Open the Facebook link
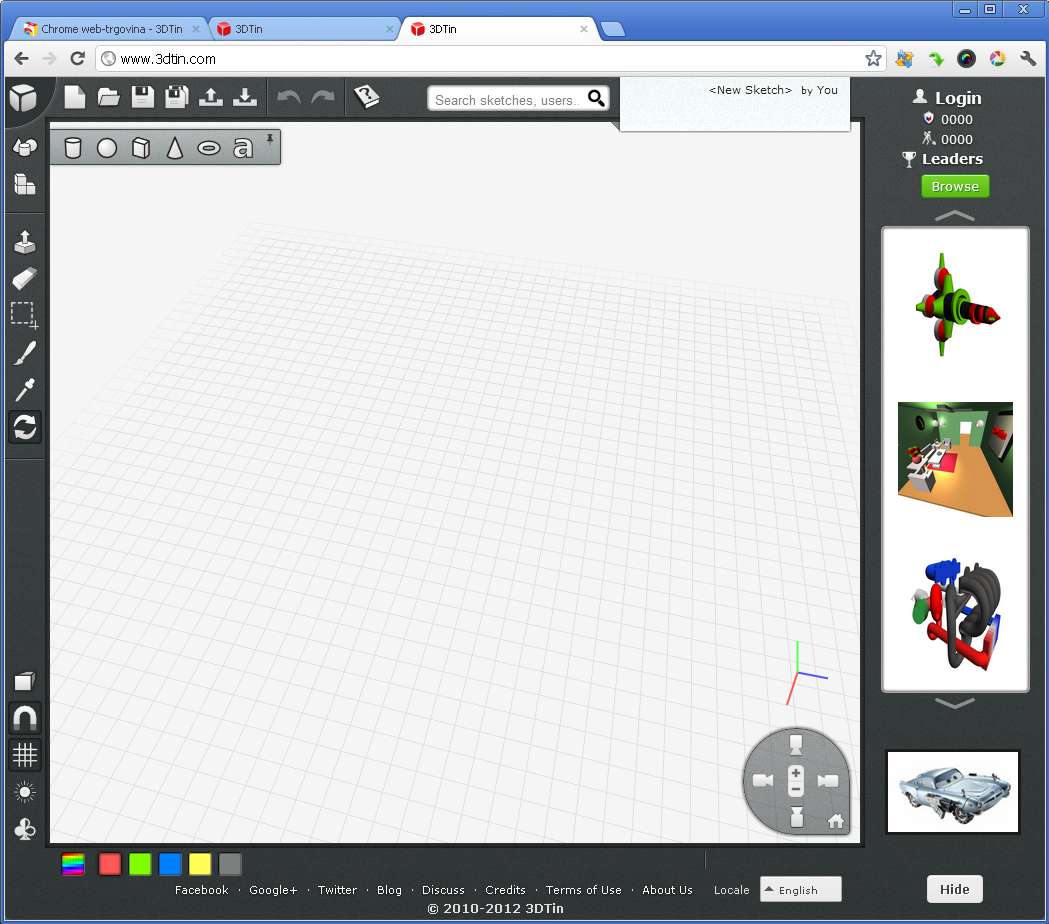This screenshot has width=1049, height=924. [201, 890]
